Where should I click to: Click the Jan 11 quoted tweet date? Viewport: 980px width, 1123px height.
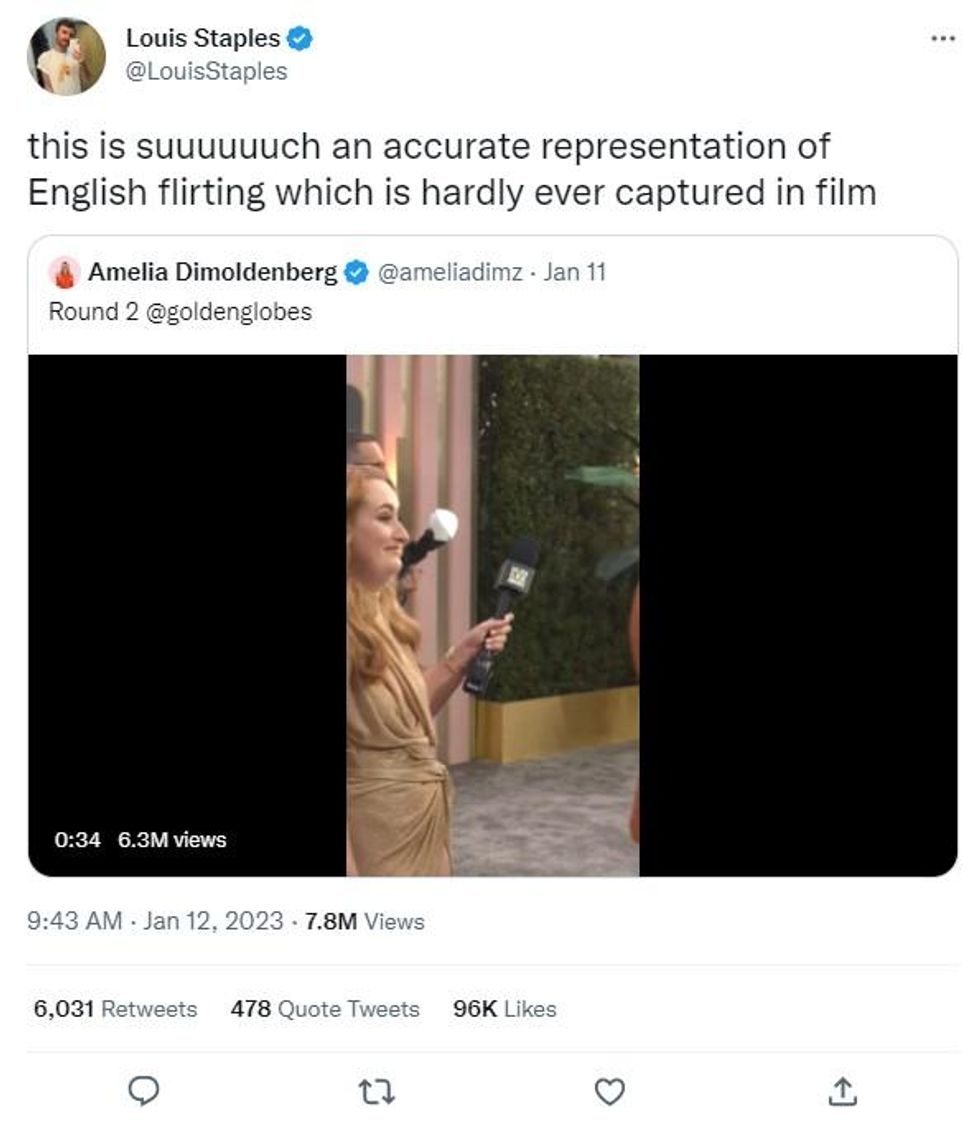click(574, 272)
